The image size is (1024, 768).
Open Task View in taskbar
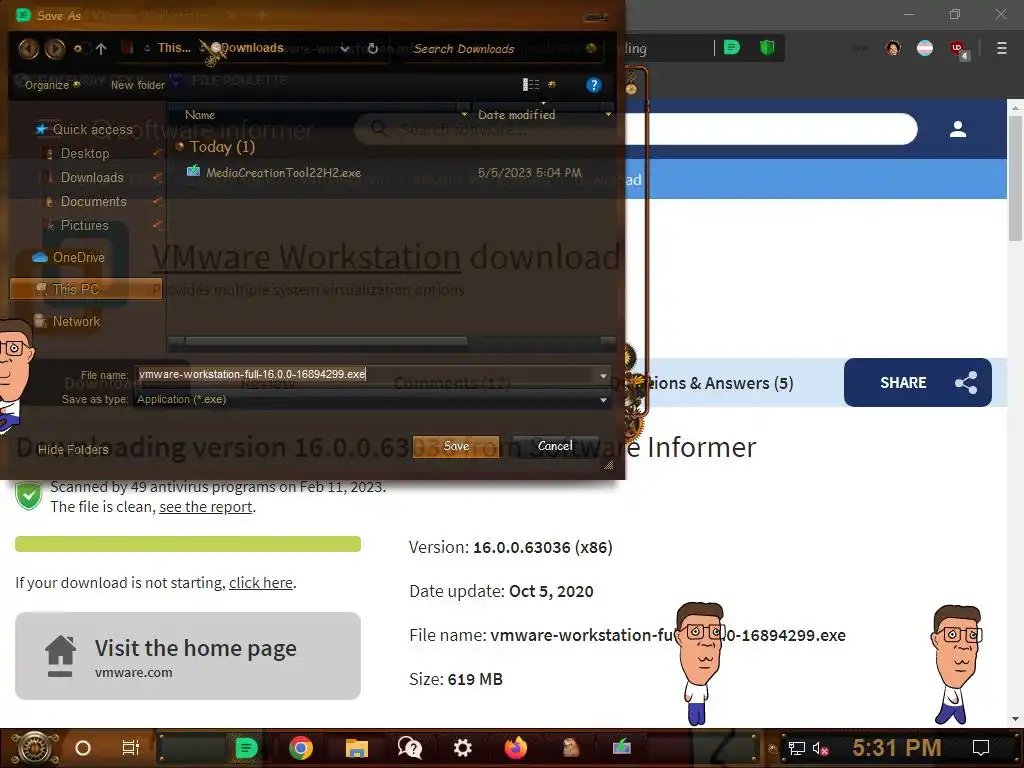[131, 748]
